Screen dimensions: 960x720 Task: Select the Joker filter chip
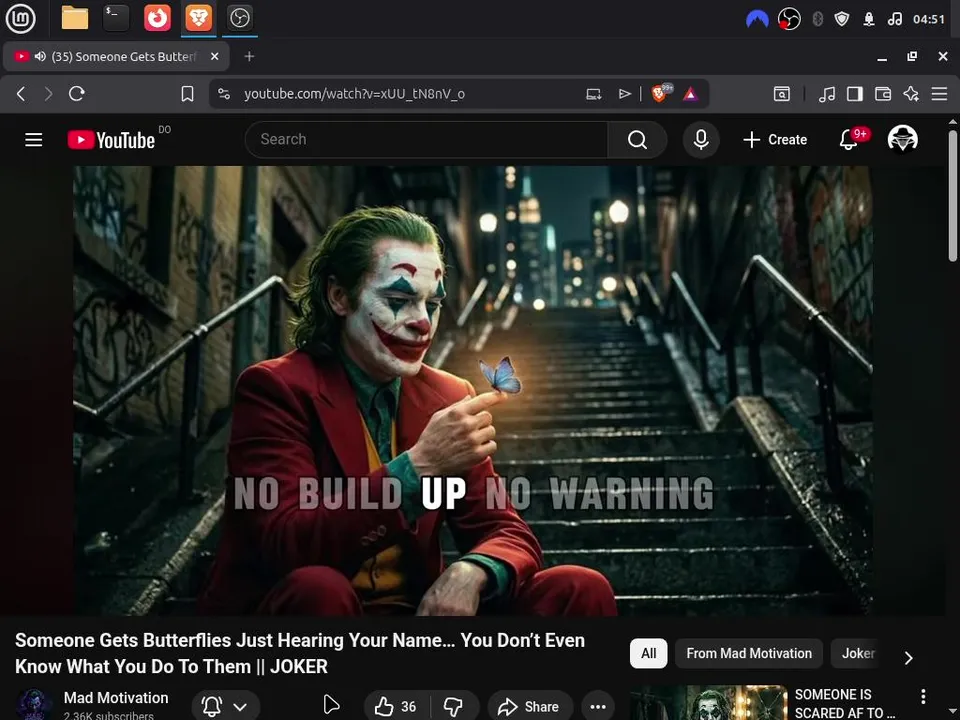point(858,653)
